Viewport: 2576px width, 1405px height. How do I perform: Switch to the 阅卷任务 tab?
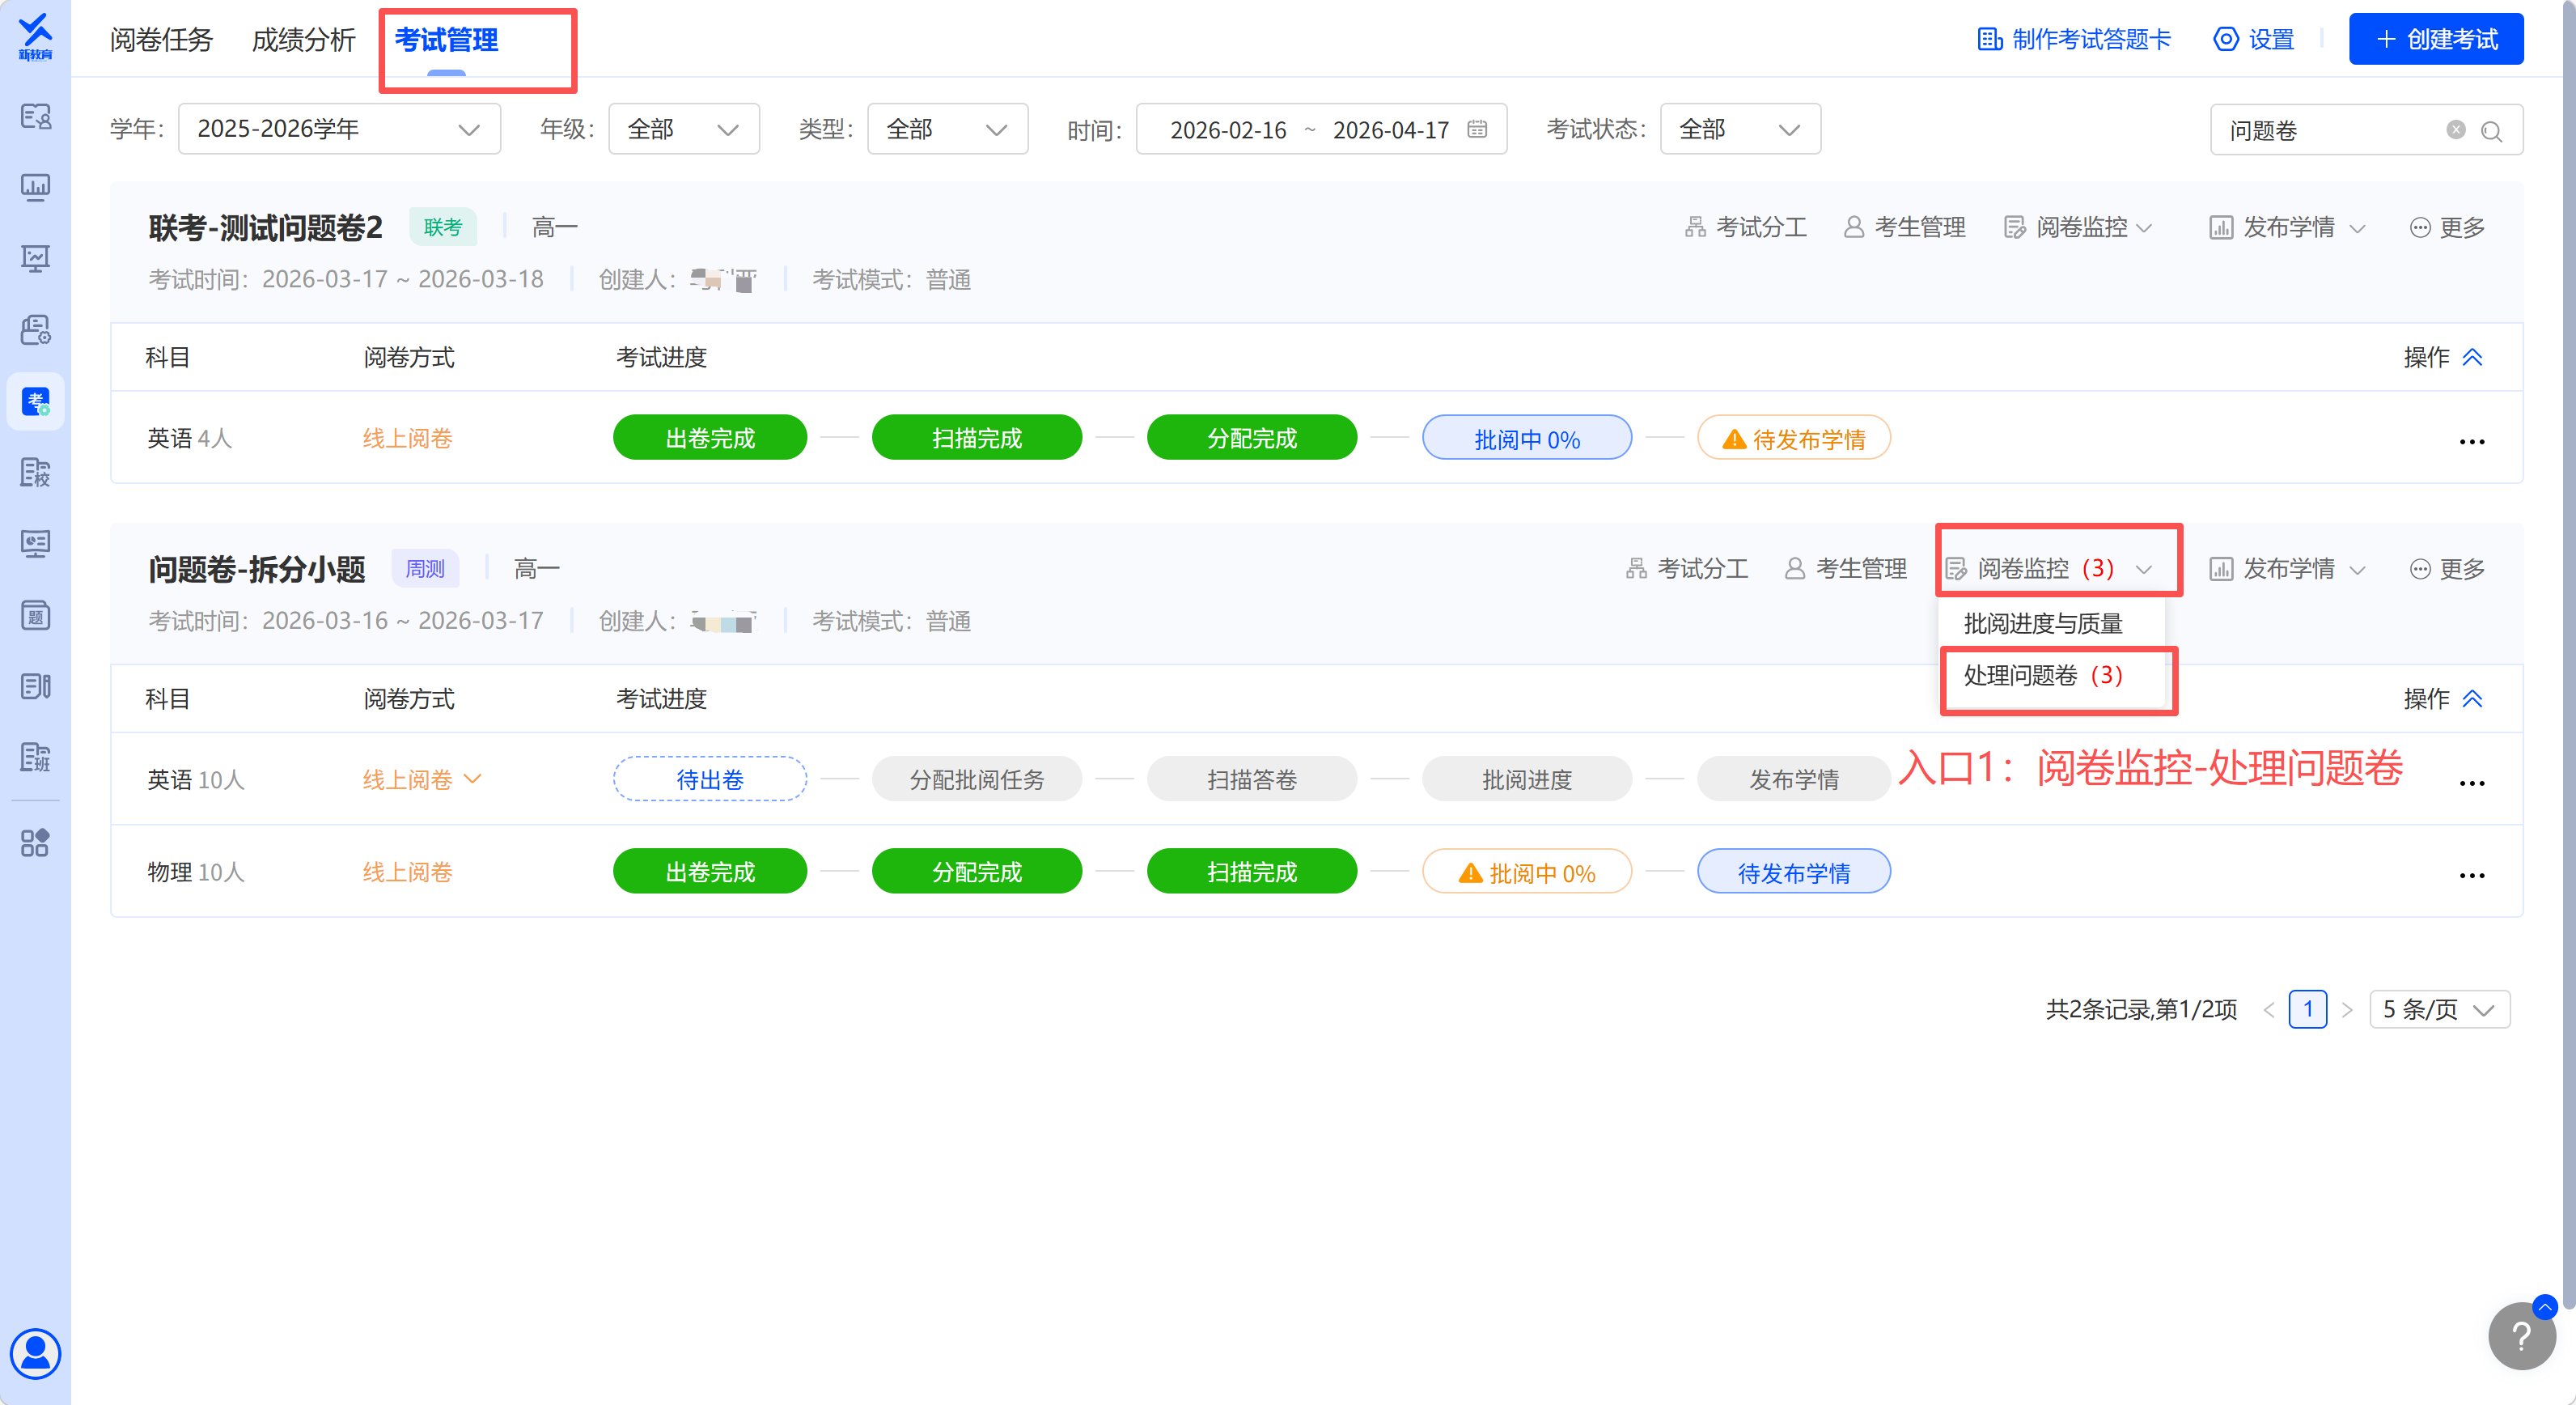161,40
